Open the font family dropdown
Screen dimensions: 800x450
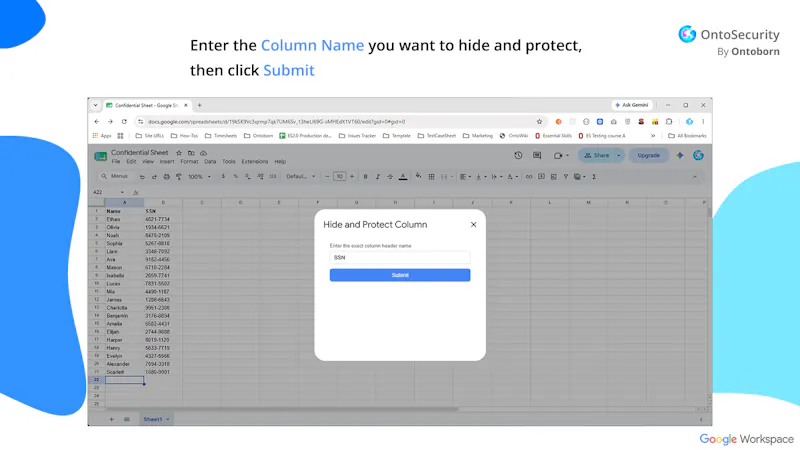(x=301, y=177)
